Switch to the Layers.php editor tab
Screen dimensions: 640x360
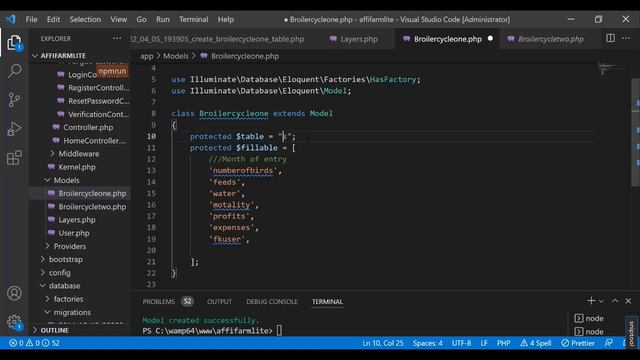353,39
